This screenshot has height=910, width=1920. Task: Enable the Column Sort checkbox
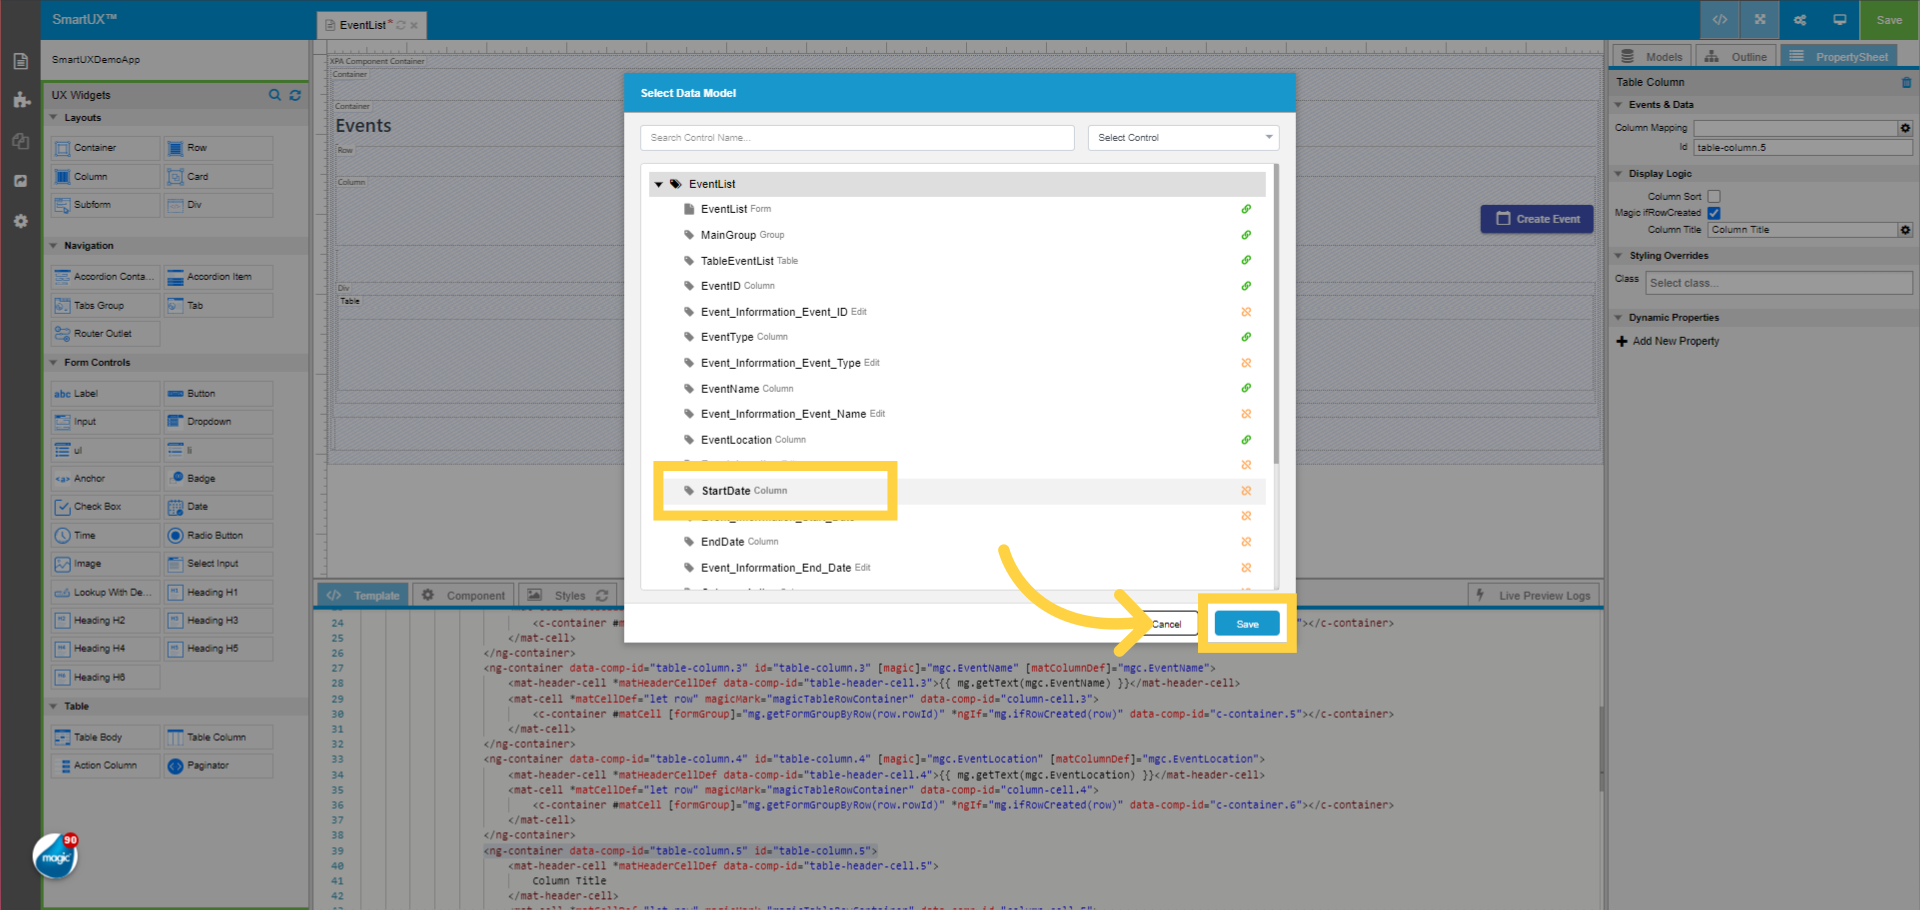[1714, 197]
